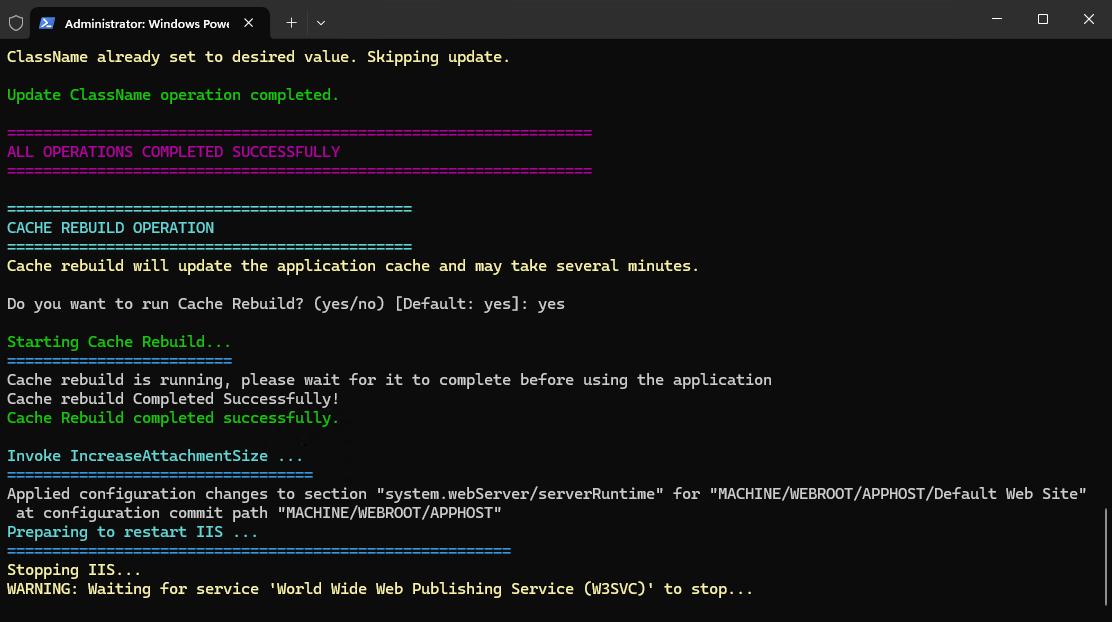Click the Update ClassName operation completed line
The width and height of the screenshot is (1112, 622).
point(173,95)
